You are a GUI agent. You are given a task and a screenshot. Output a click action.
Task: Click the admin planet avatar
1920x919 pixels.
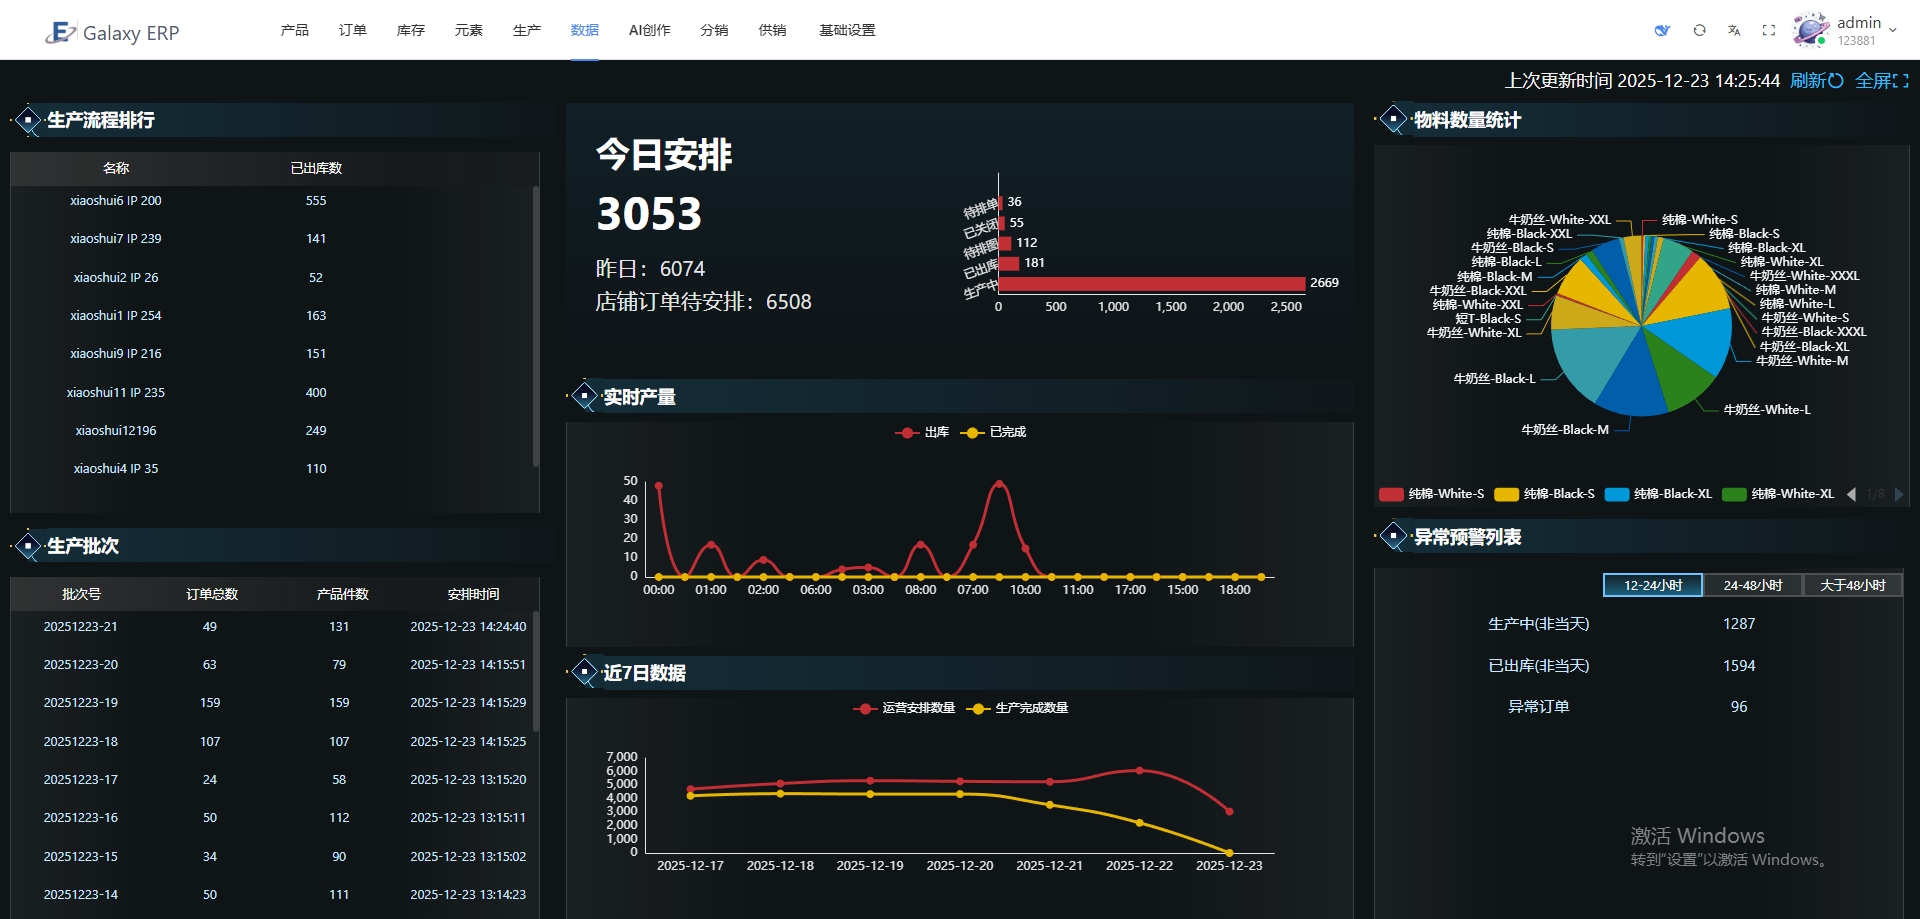click(1810, 30)
